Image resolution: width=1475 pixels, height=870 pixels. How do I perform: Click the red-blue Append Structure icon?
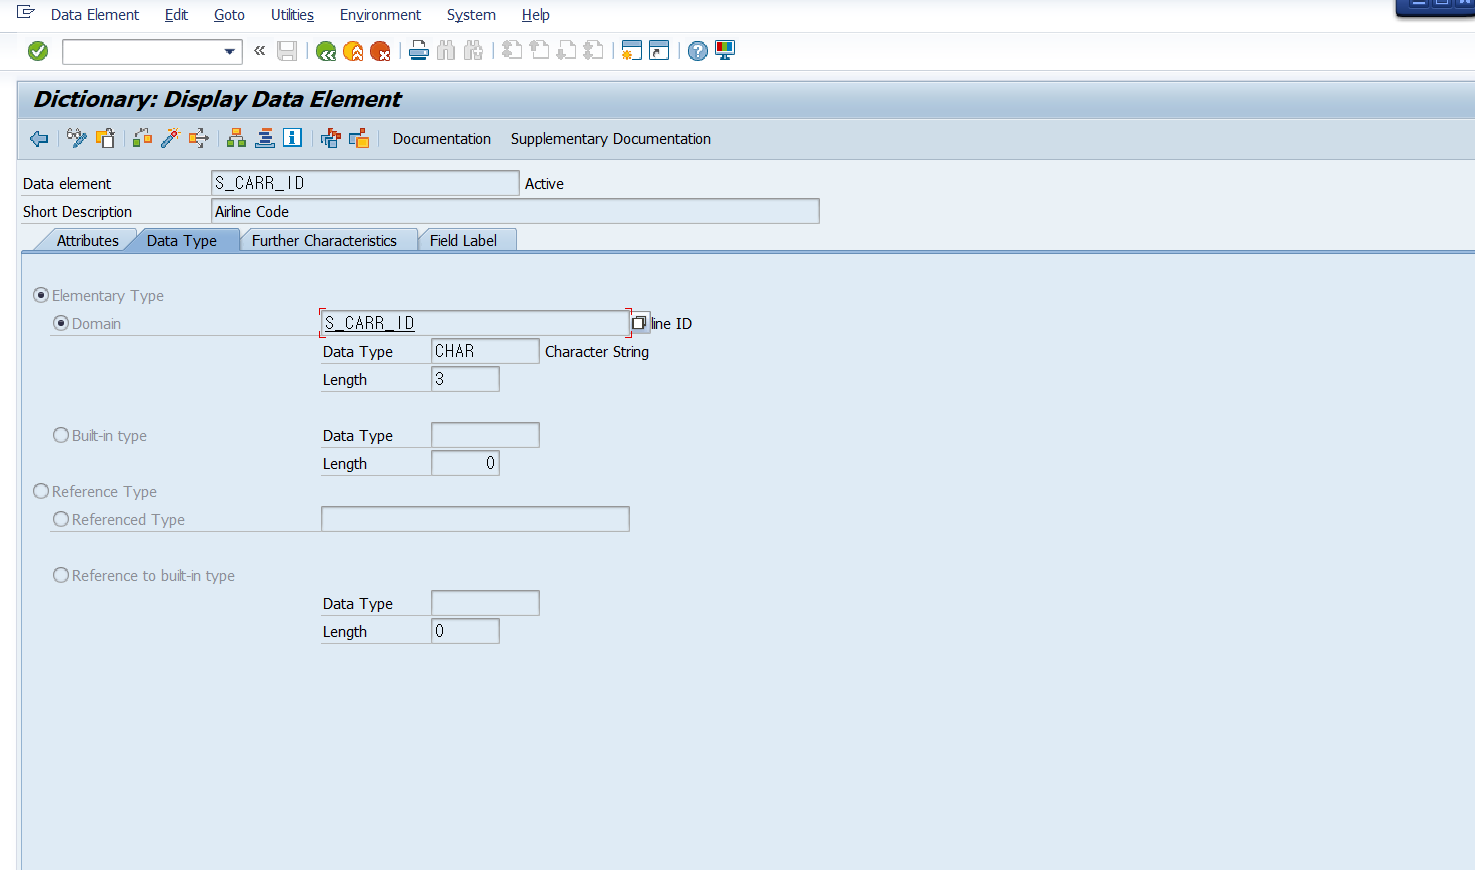331,138
